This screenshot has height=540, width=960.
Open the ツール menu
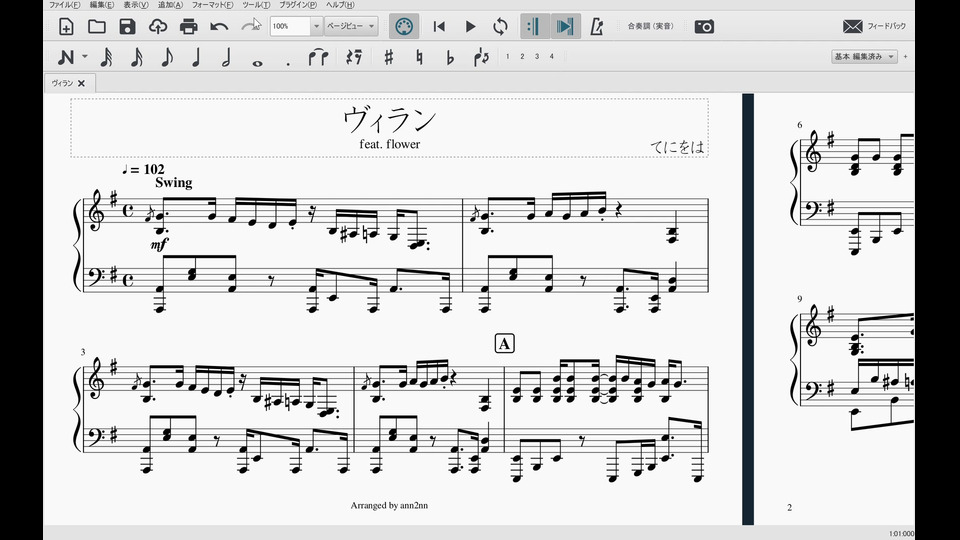point(256,5)
